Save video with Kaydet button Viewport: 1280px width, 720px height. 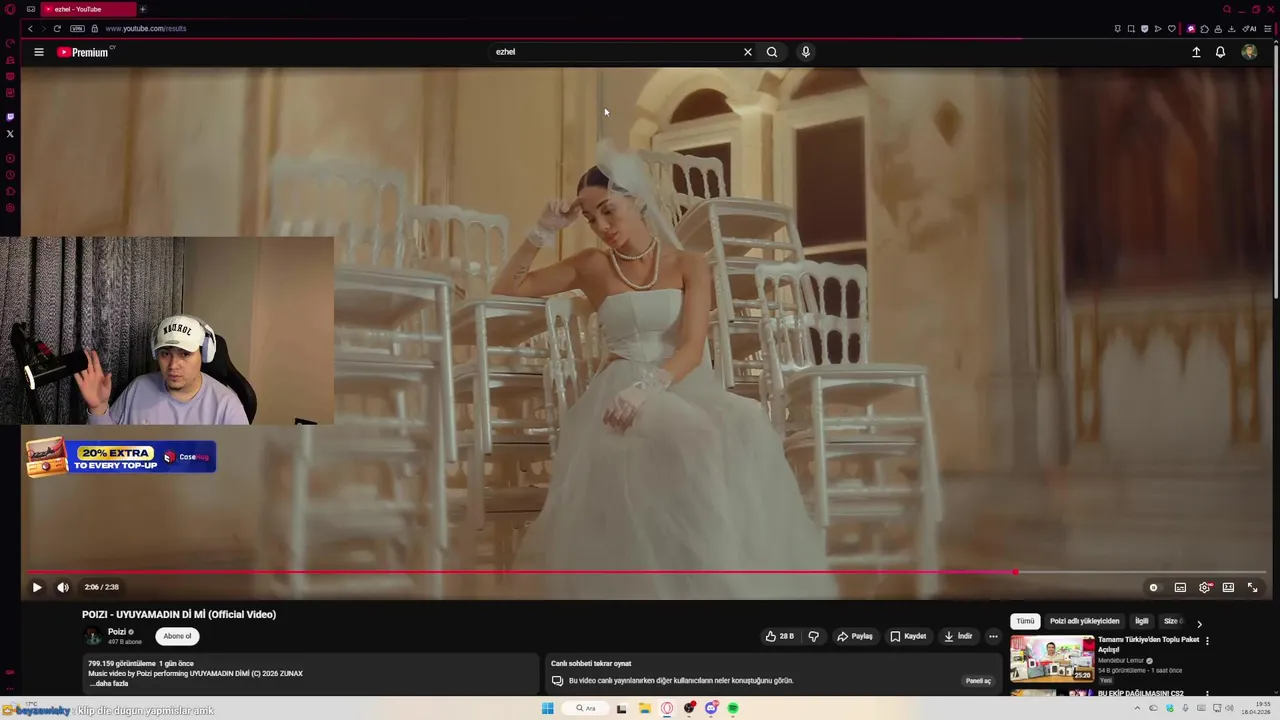908,636
